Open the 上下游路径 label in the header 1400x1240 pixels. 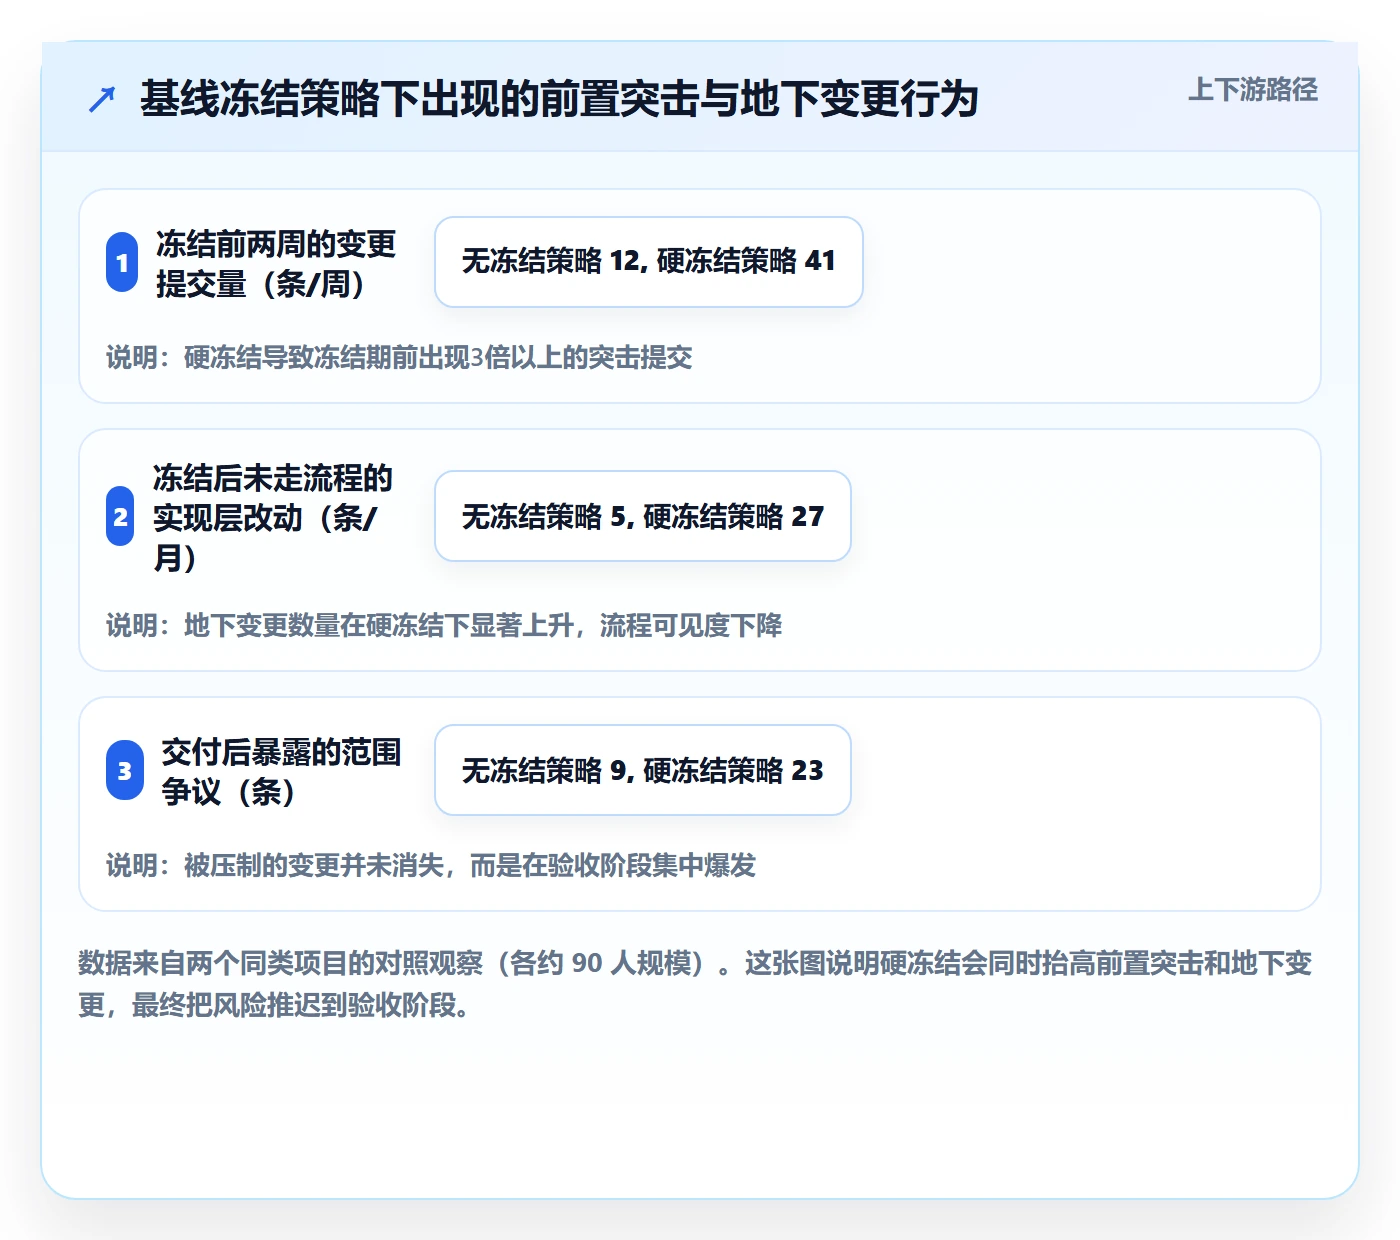1253,90
